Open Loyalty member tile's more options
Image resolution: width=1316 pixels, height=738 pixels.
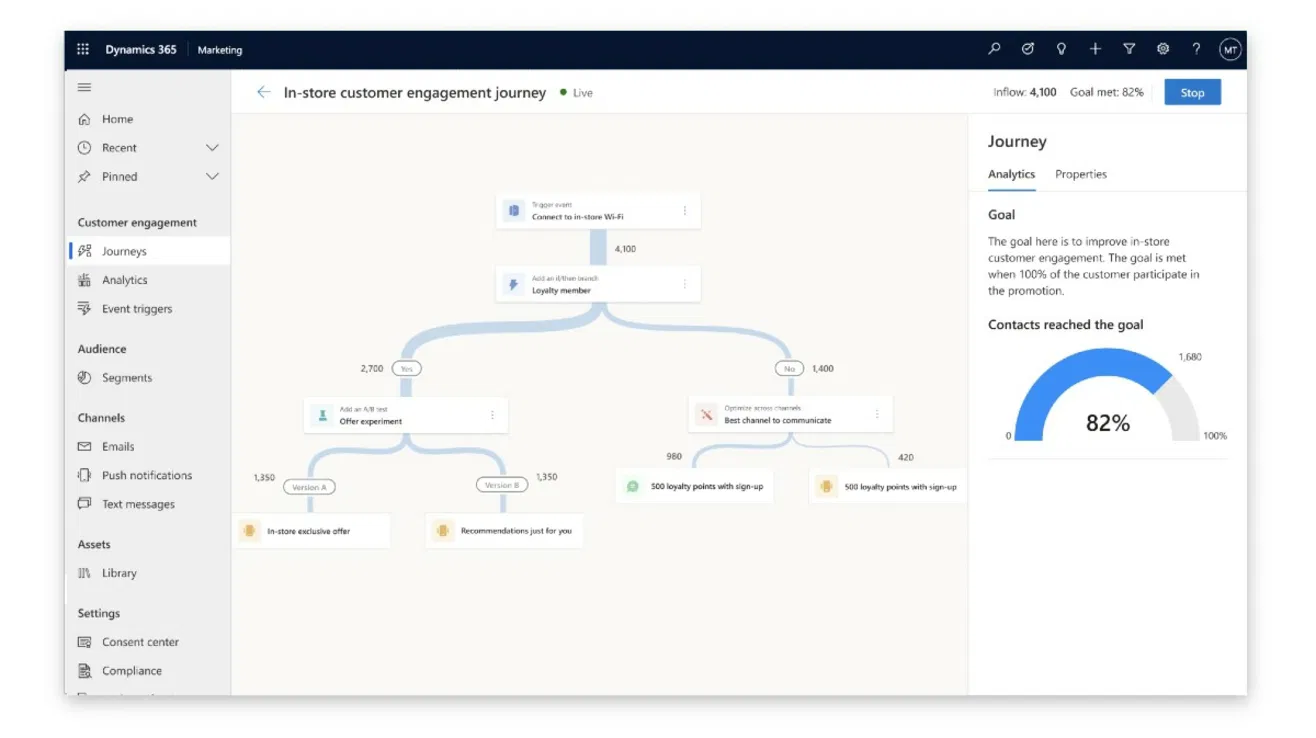[685, 285]
